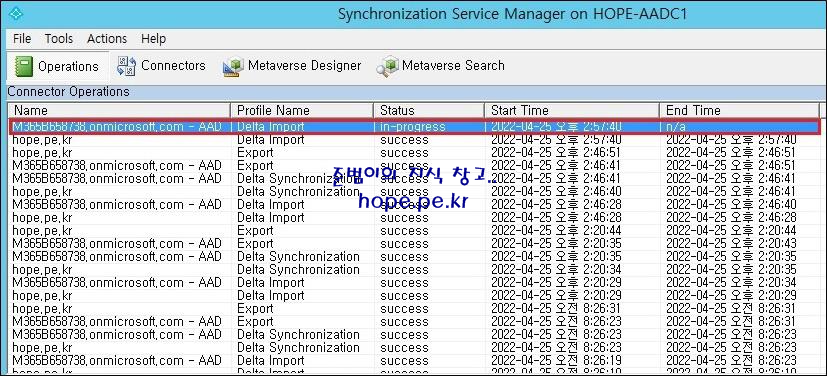Select hope.pe.kr Delta Import row started 오후 2:57:40

click(414, 140)
